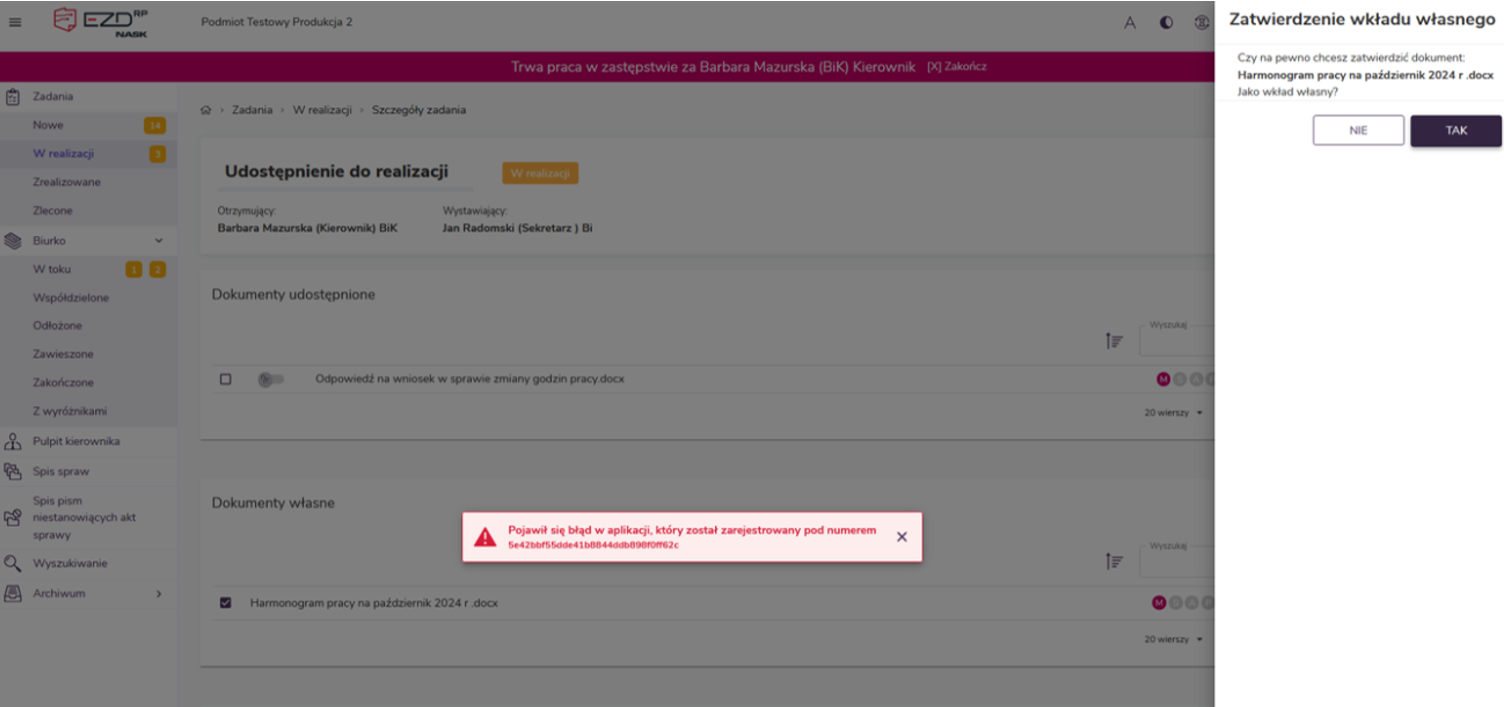Open Pulpit kierownika from sidebar

click(76, 441)
